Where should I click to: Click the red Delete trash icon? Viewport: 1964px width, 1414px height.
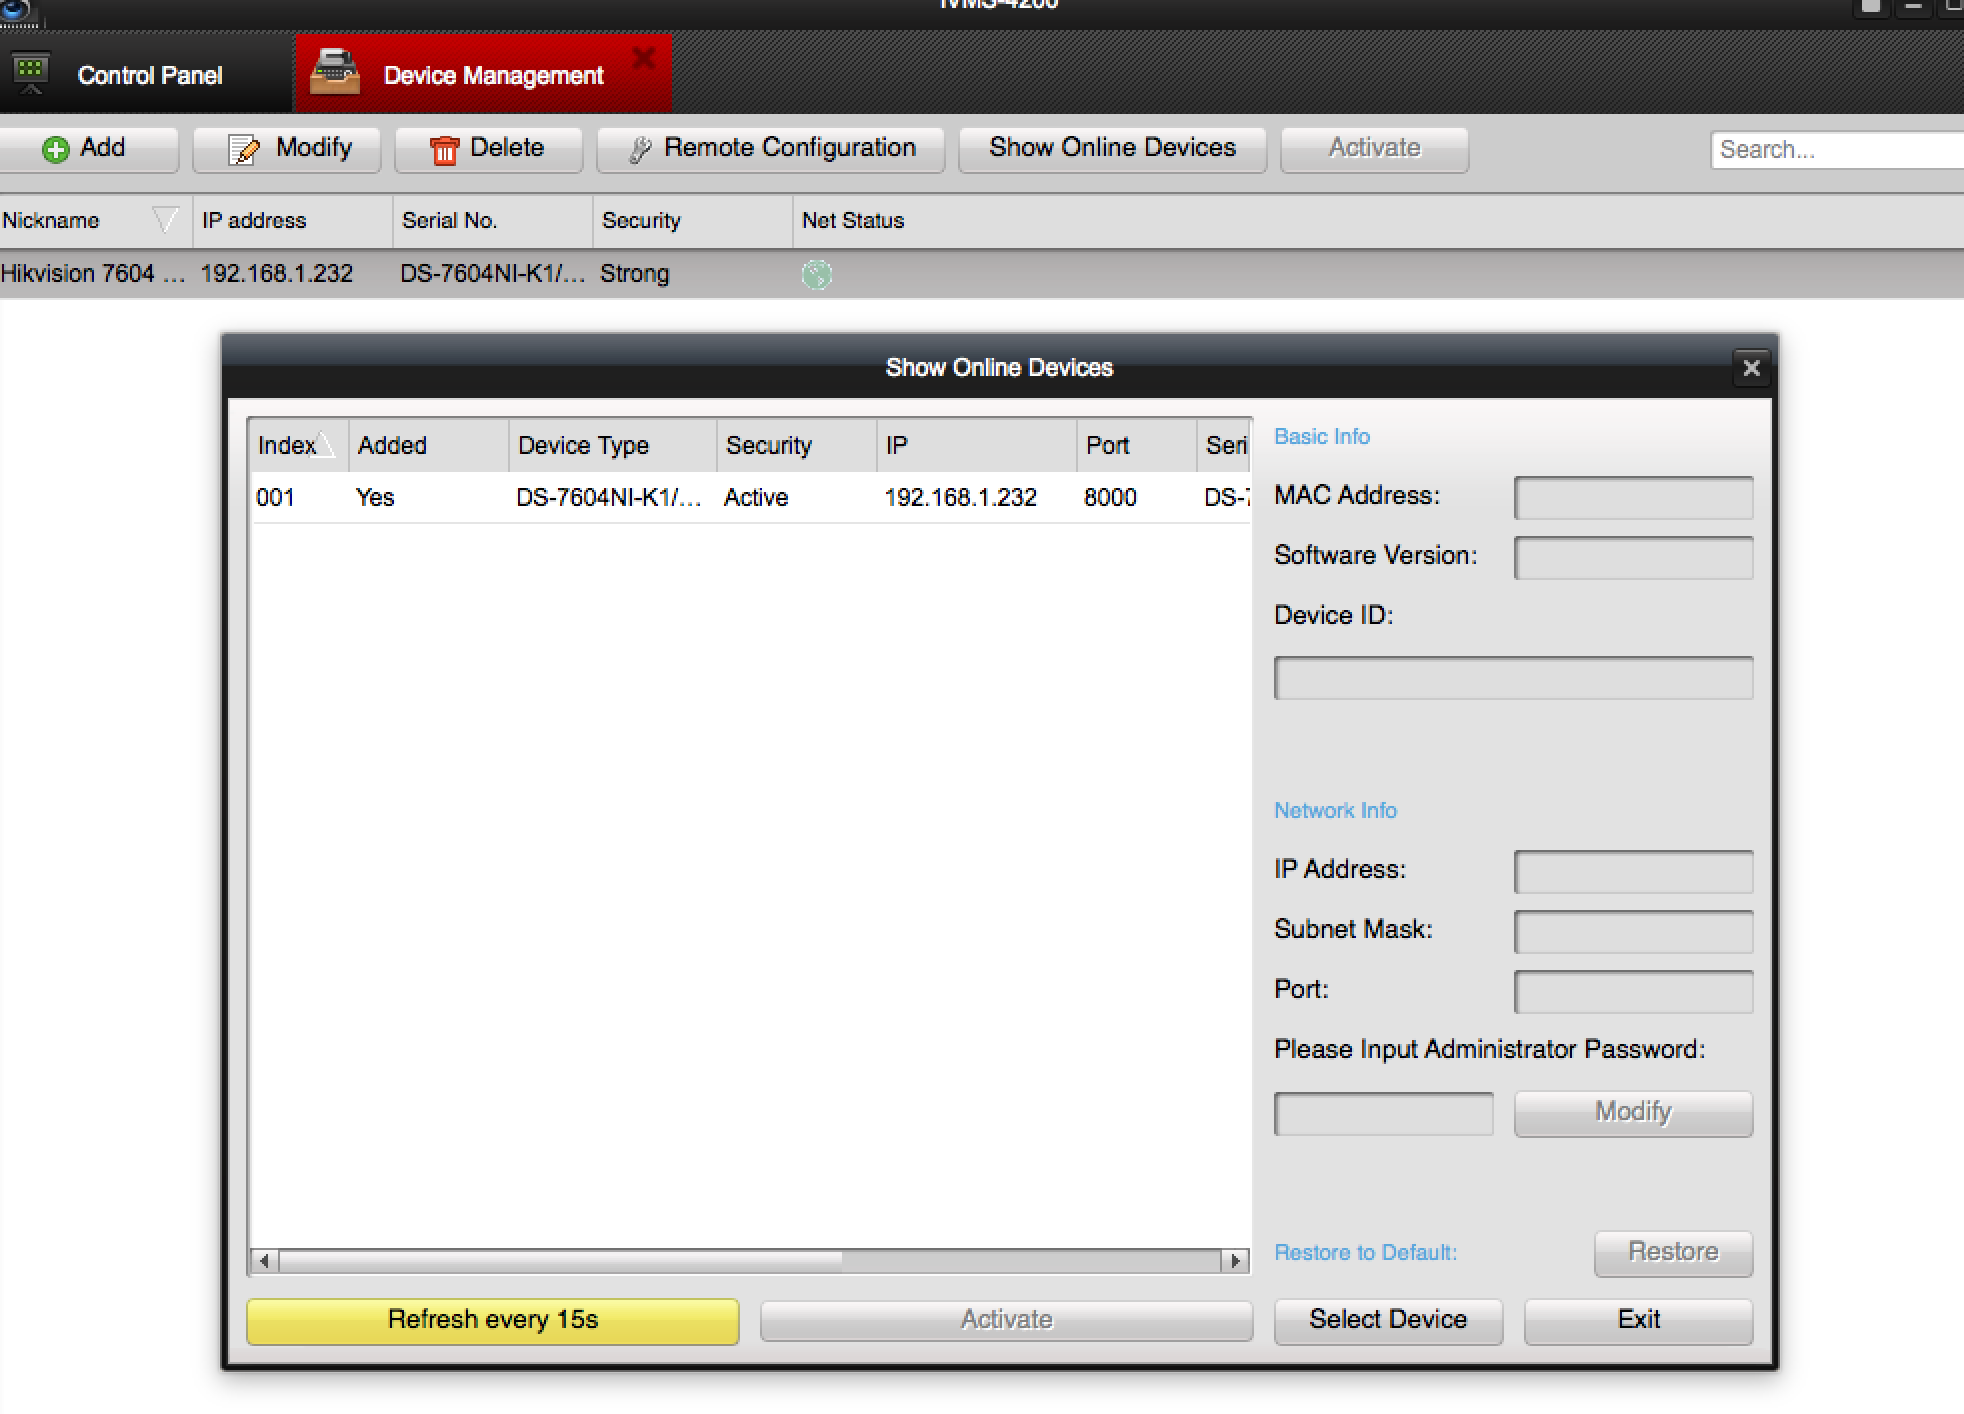click(x=444, y=149)
